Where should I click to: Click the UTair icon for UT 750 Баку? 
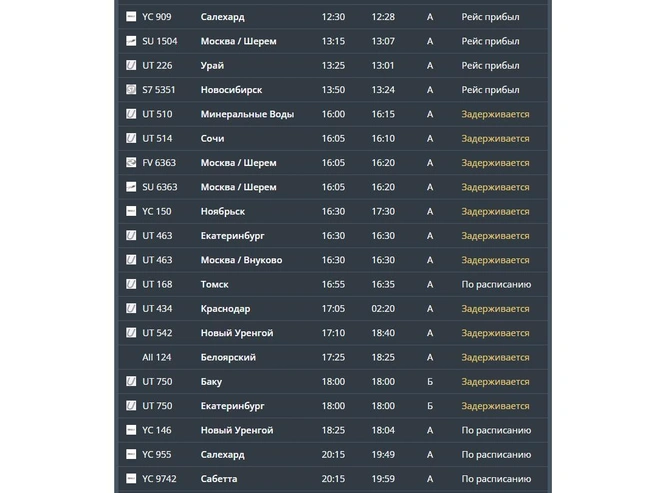pos(131,381)
